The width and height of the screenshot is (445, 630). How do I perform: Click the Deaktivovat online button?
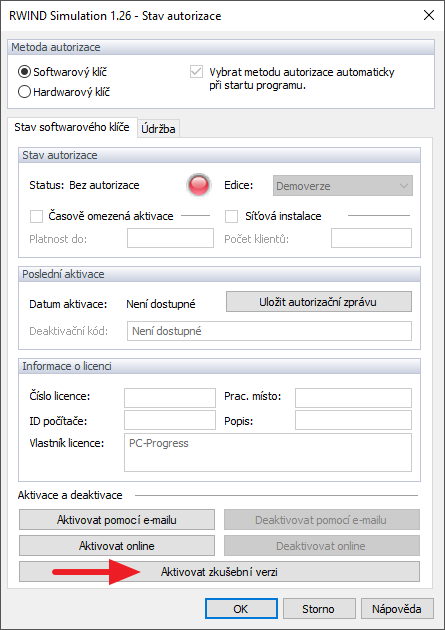point(322,546)
